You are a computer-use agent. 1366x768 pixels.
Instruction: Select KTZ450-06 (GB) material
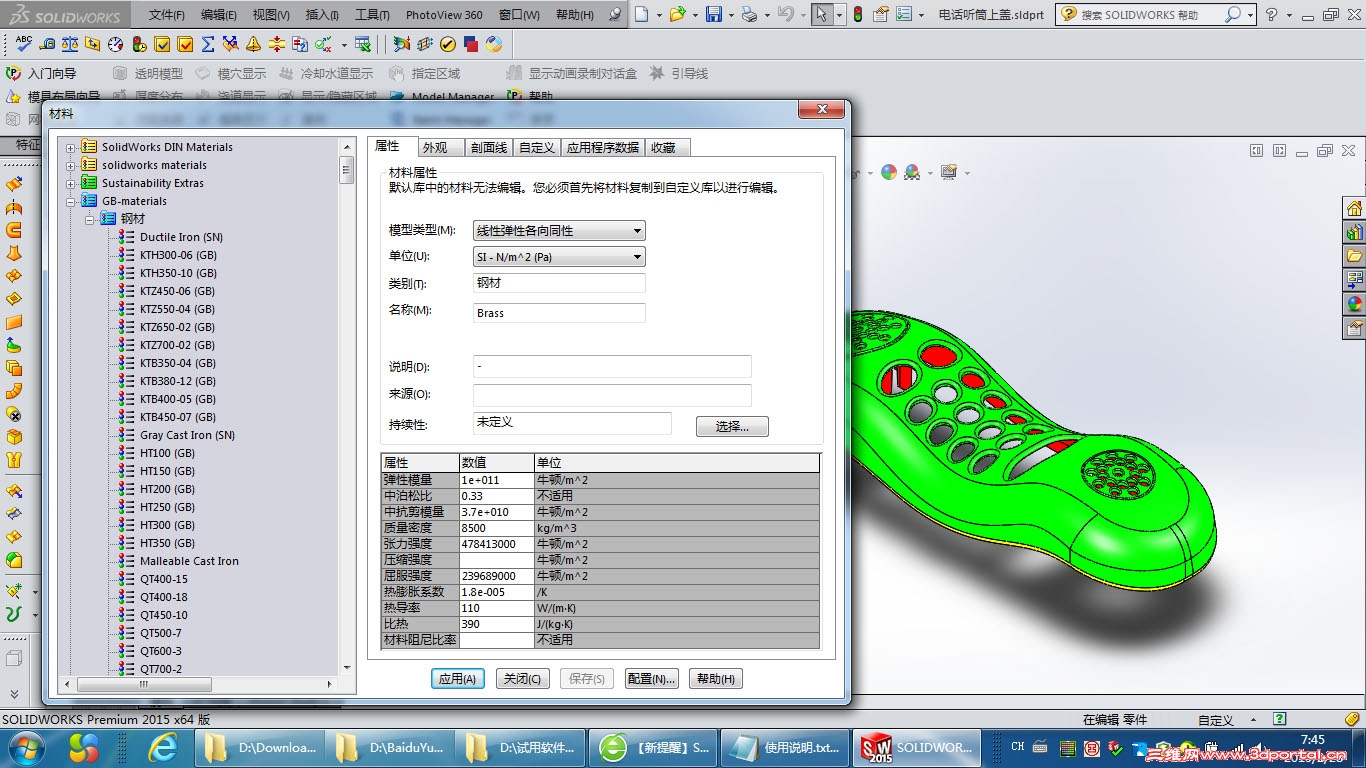click(x=177, y=291)
